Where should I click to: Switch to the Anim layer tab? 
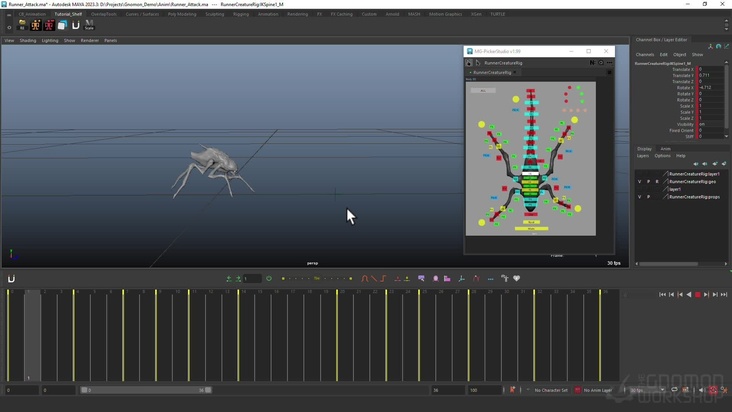tap(666, 149)
